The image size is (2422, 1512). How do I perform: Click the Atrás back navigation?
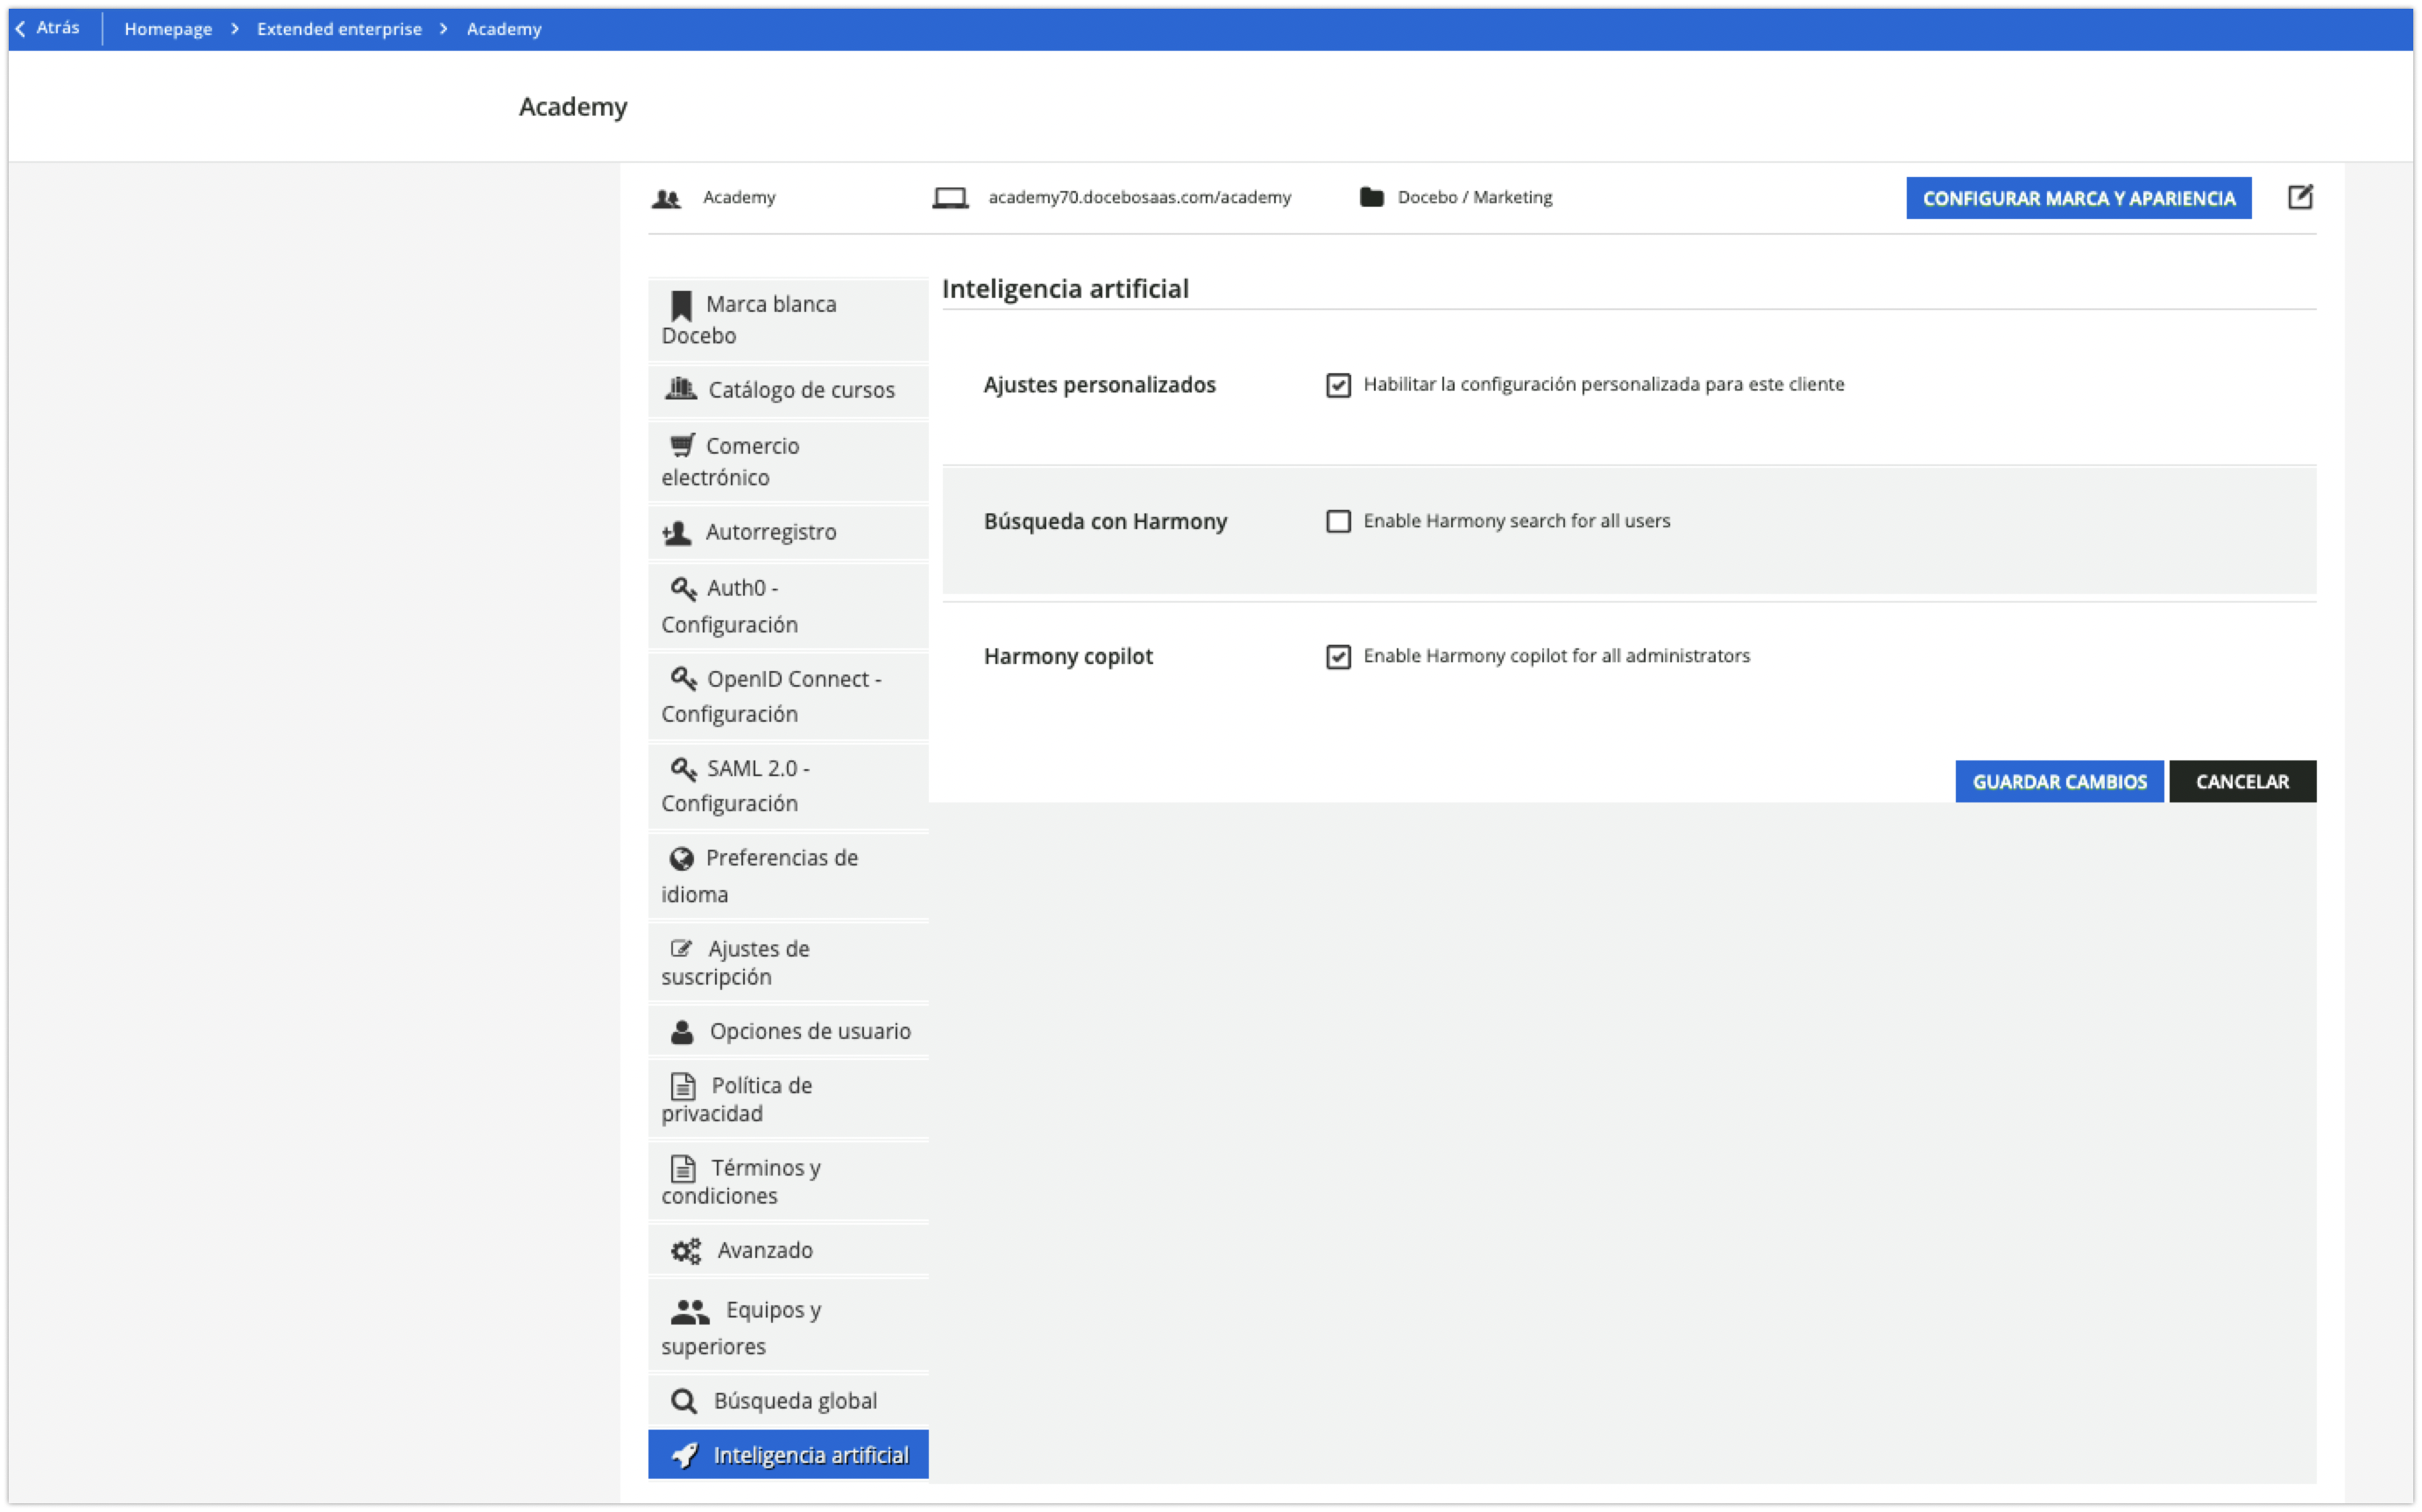tap(48, 27)
